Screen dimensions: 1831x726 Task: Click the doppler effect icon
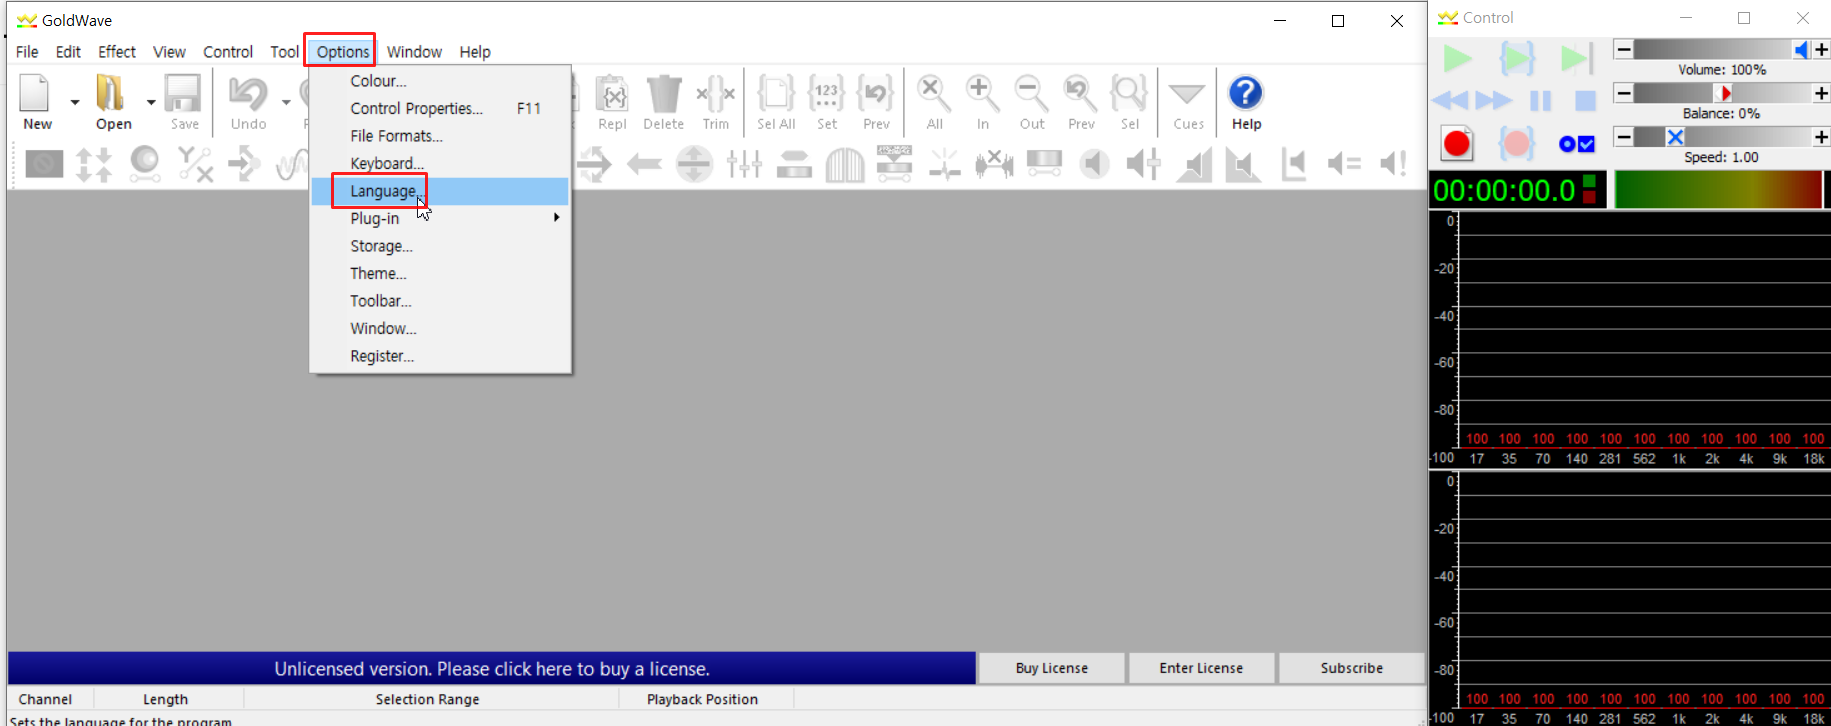tap(144, 164)
